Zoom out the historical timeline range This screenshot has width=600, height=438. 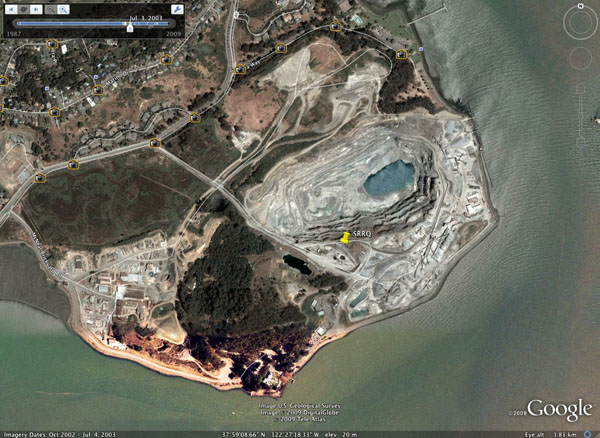pos(51,9)
